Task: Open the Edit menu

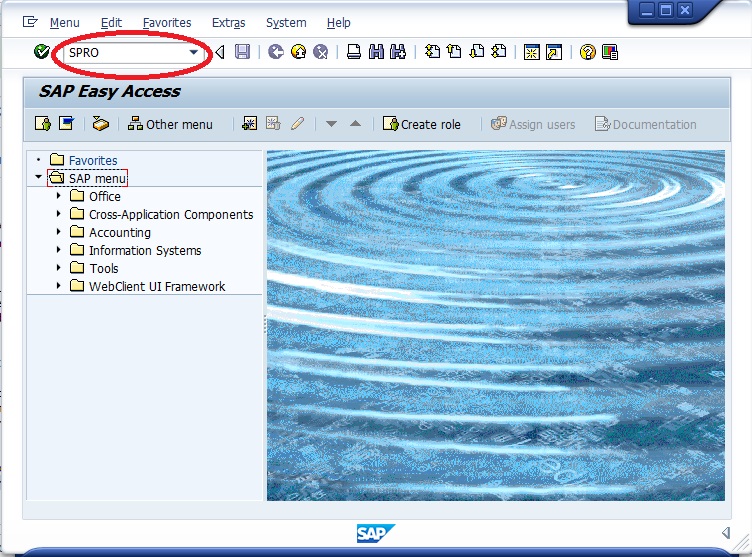Action: click(111, 23)
